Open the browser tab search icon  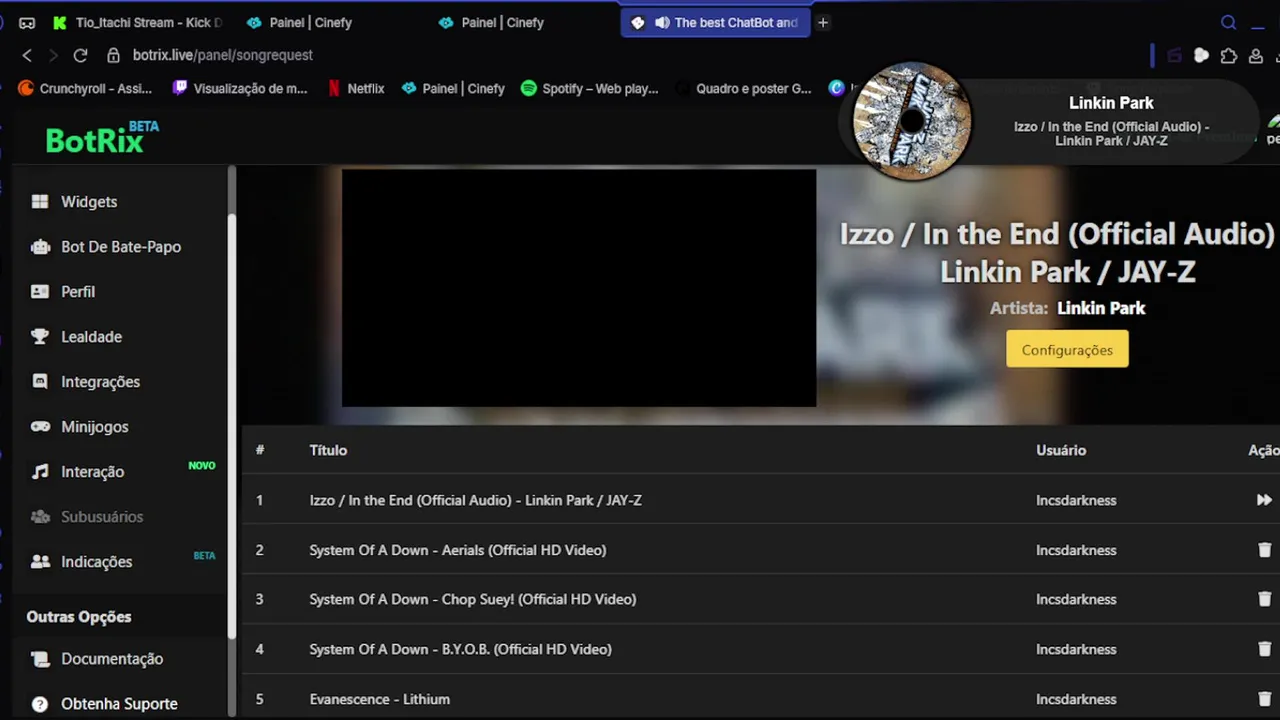pyautogui.click(x=1229, y=22)
